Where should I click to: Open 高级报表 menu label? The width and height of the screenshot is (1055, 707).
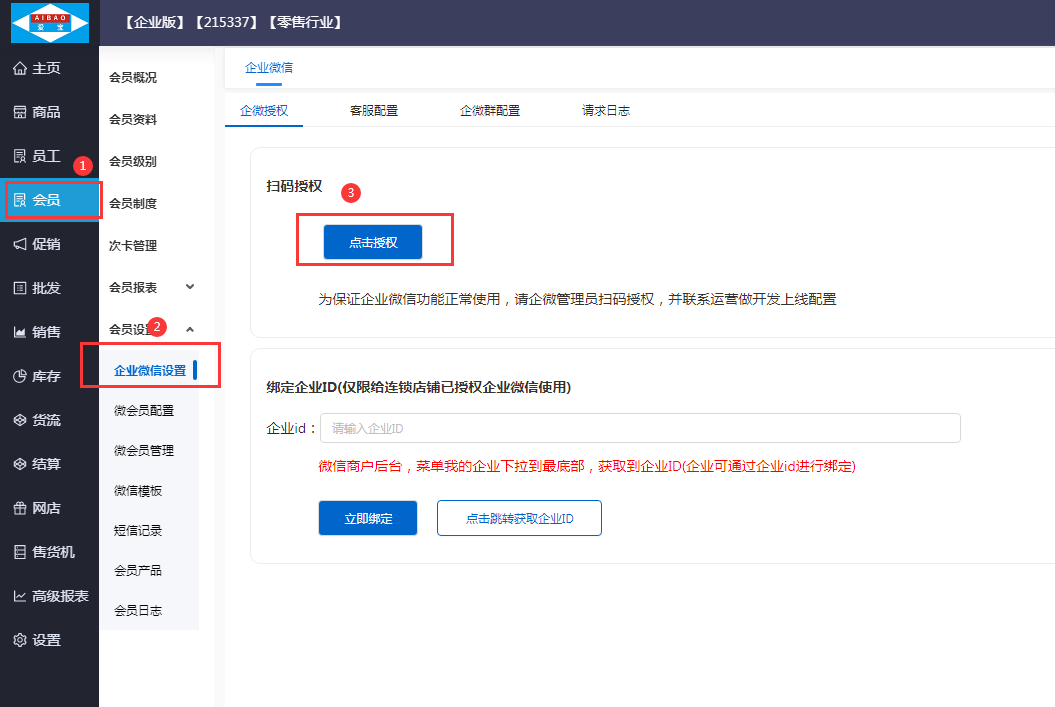61,596
